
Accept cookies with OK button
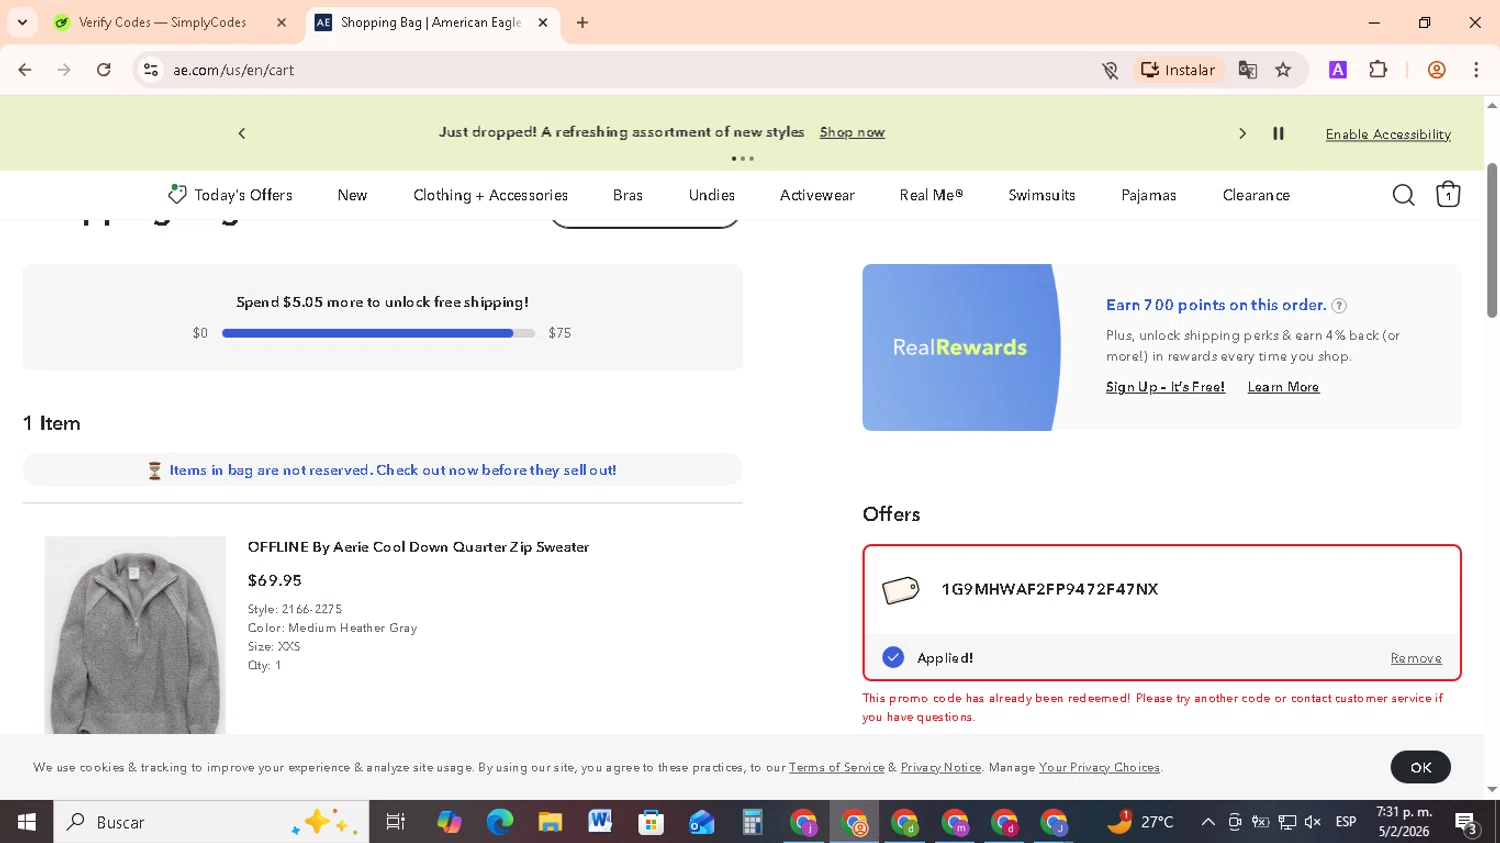pyautogui.click(x=1420, y=767)
